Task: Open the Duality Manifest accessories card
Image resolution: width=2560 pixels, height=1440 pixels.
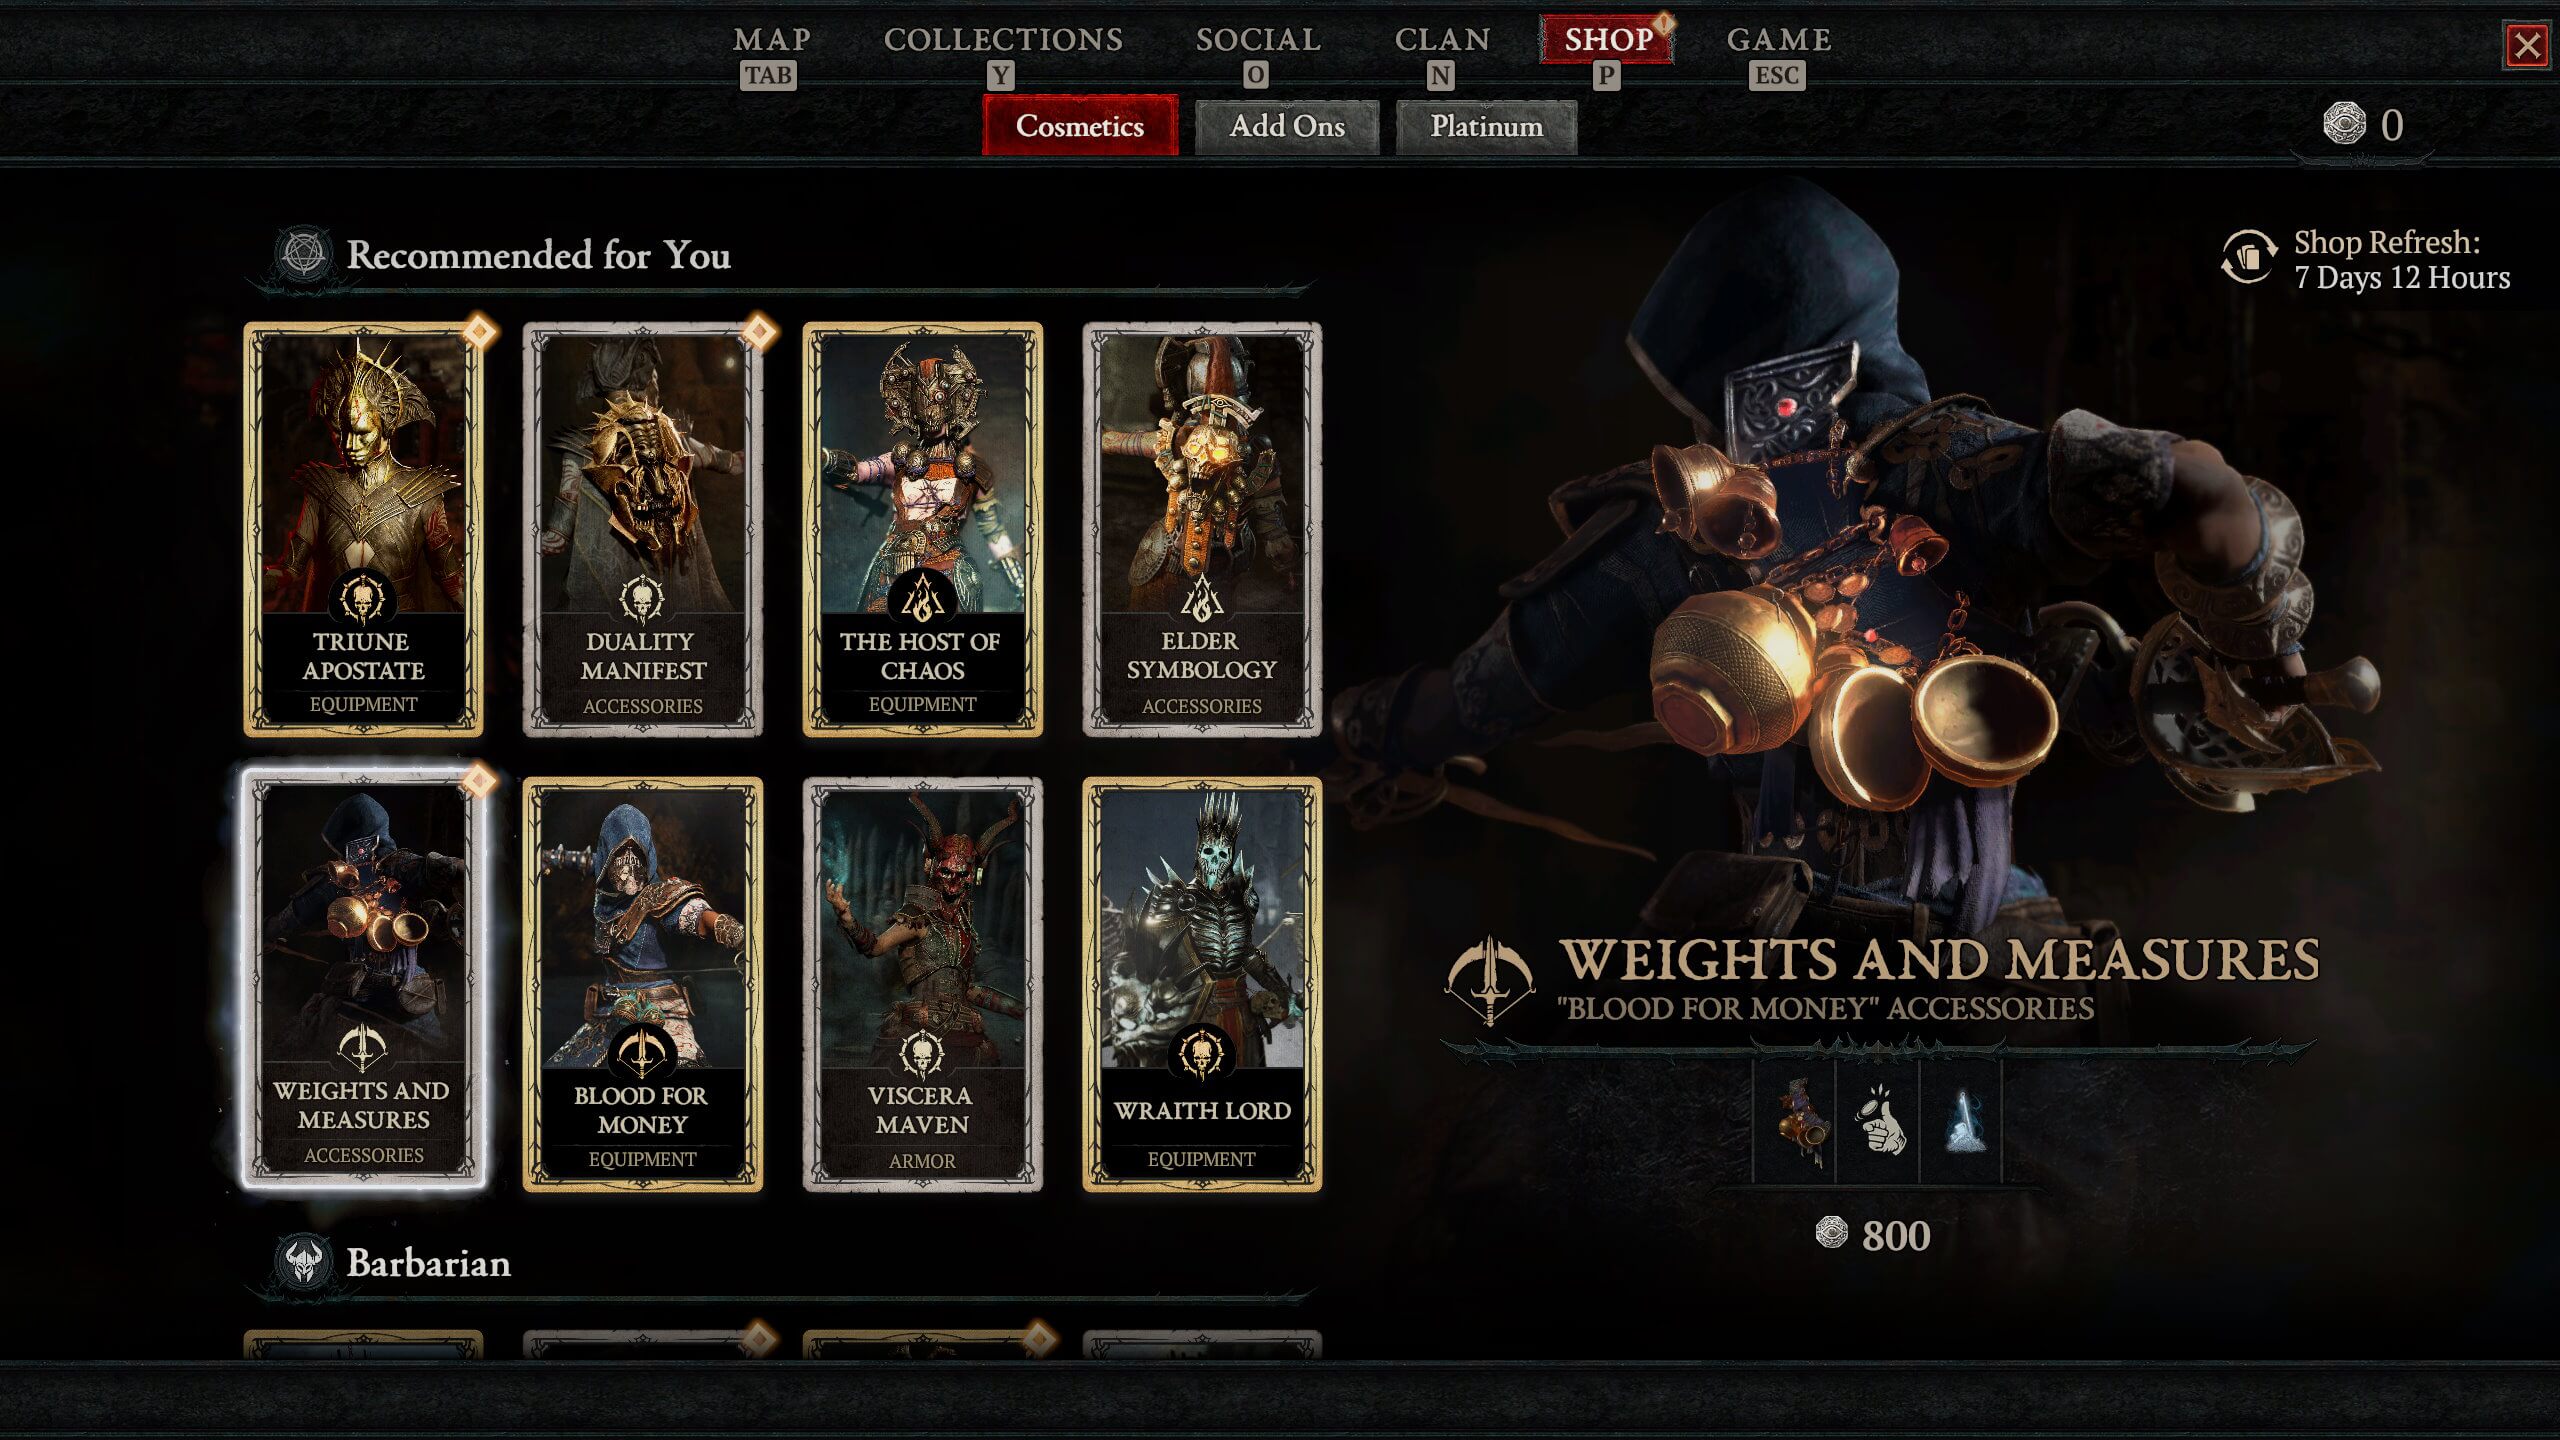Action: click(x=643, y=529)
